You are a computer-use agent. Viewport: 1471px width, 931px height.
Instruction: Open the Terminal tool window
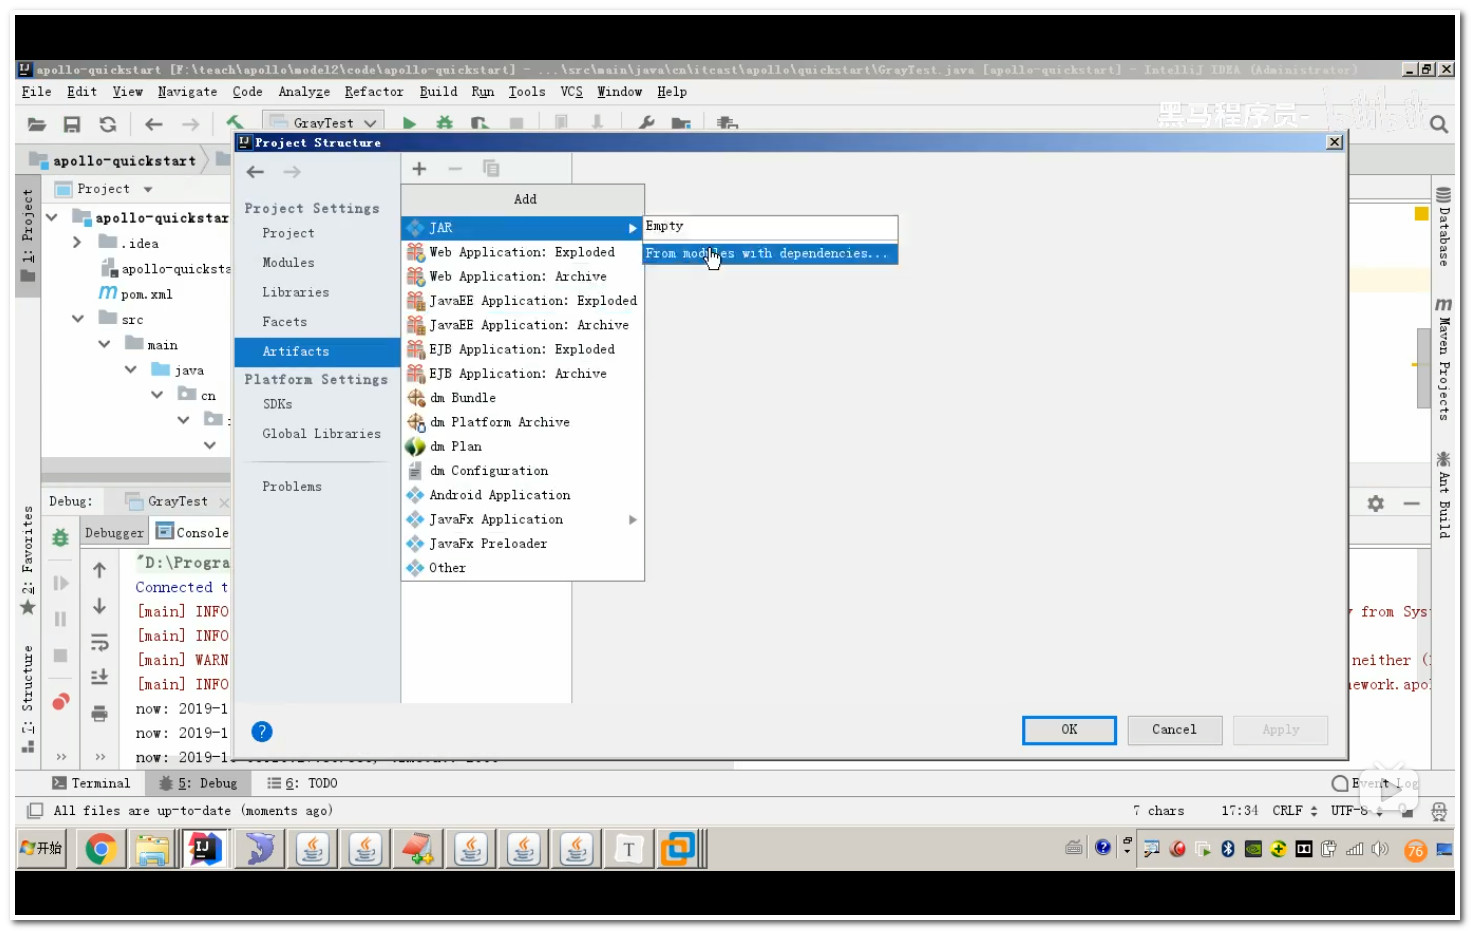(x=91, y=784)
